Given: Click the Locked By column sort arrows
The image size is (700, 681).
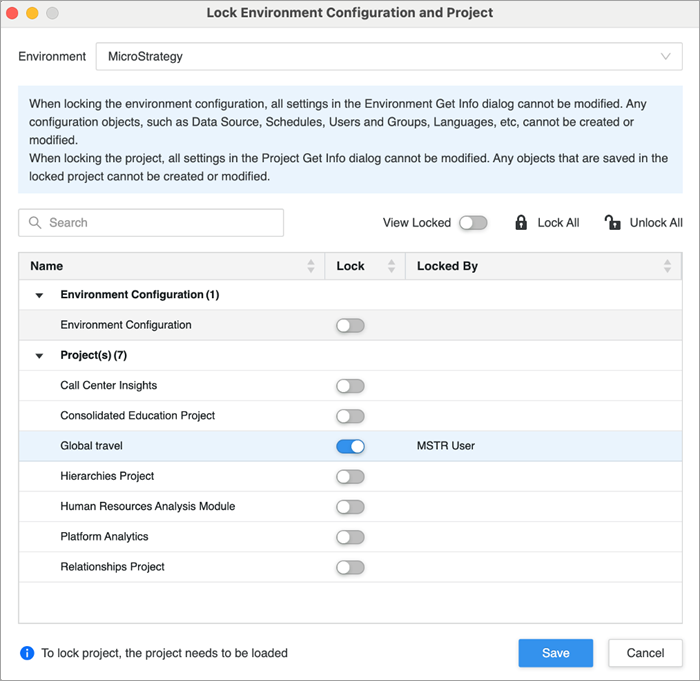Looking at the screenshot, I should (668, 266).
